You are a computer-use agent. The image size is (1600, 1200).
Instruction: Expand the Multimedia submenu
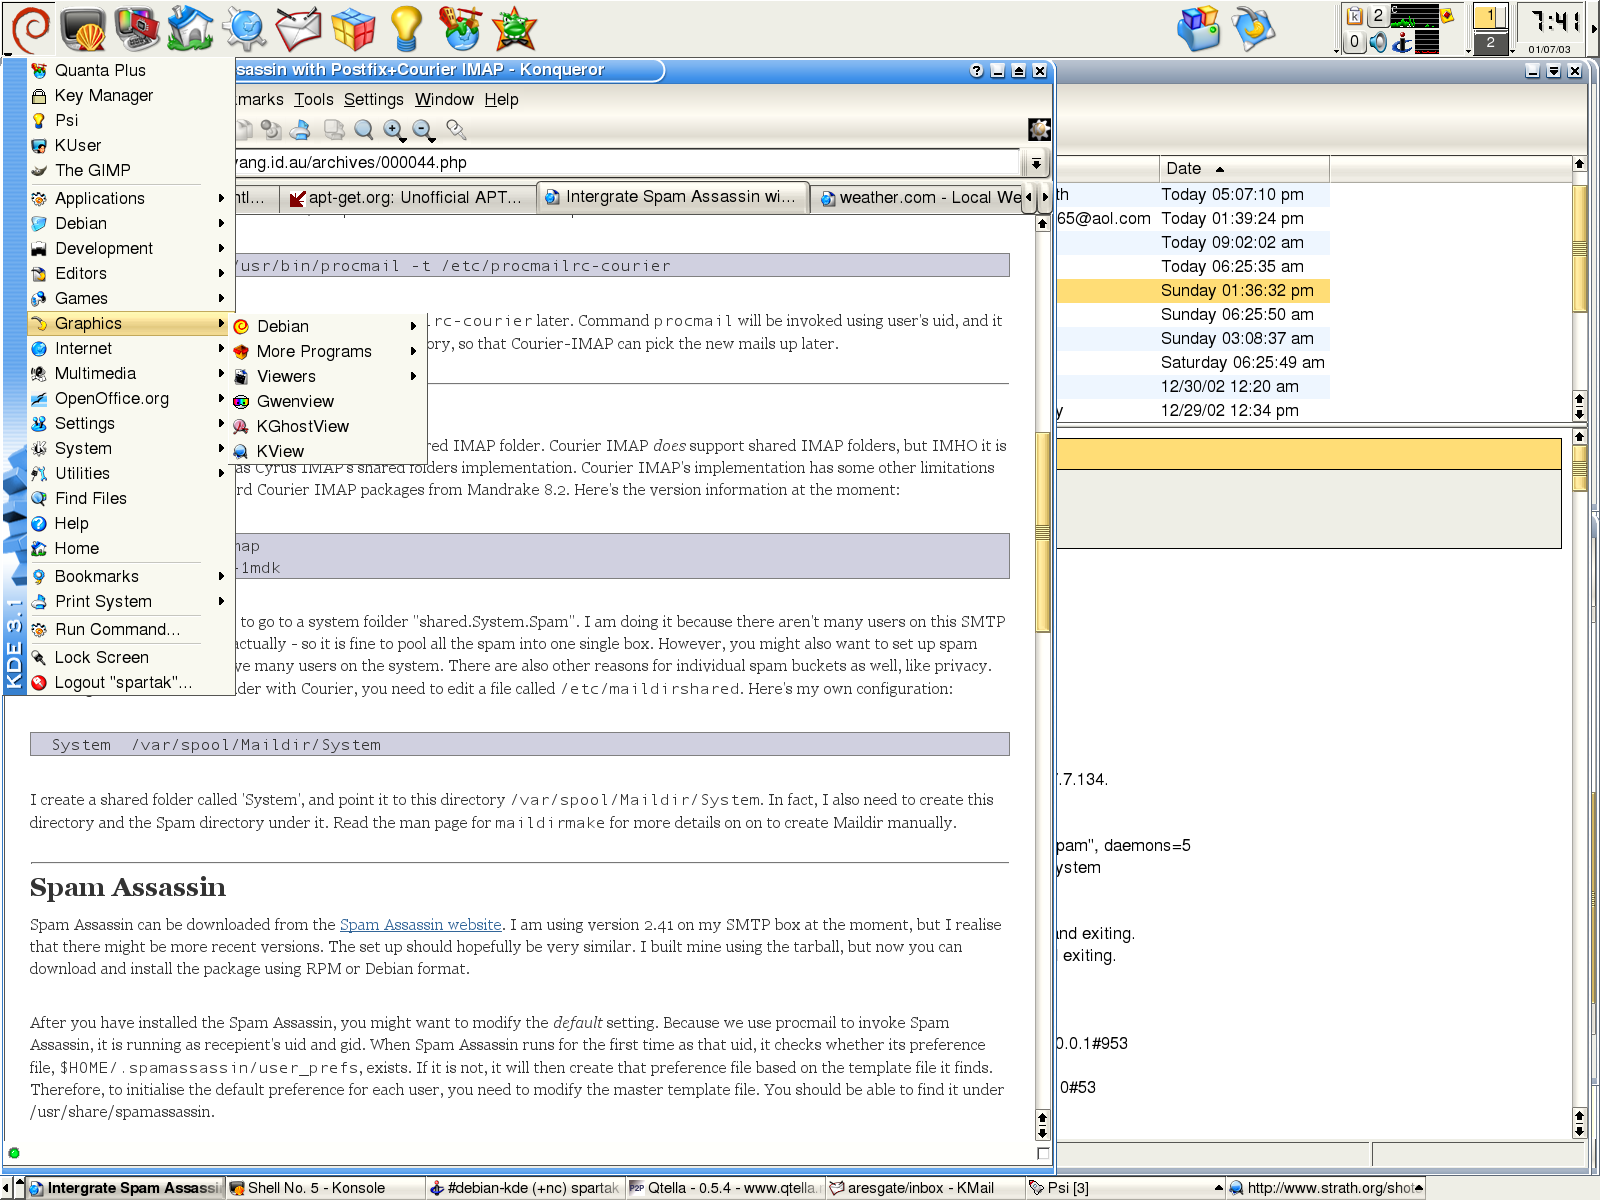point(130,373)
